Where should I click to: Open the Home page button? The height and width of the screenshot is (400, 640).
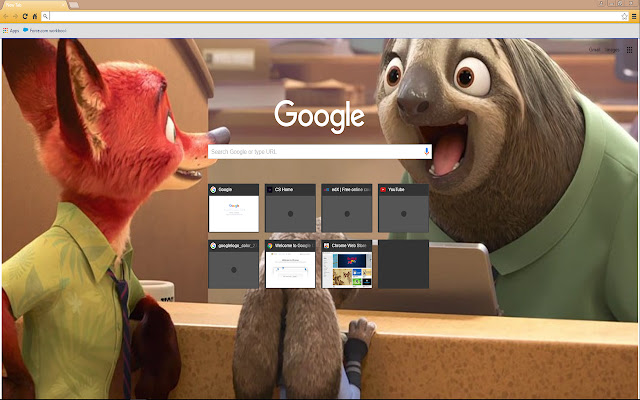coord(35,16)
